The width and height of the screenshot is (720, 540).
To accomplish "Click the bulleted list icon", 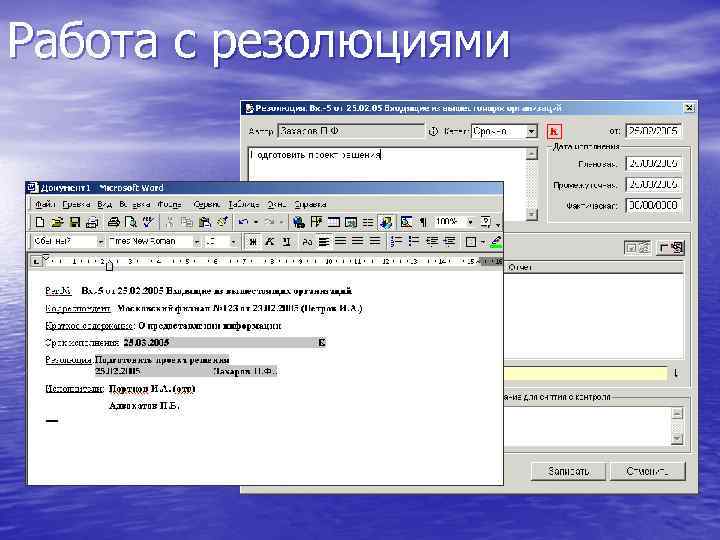I will [x=413, y=242].
